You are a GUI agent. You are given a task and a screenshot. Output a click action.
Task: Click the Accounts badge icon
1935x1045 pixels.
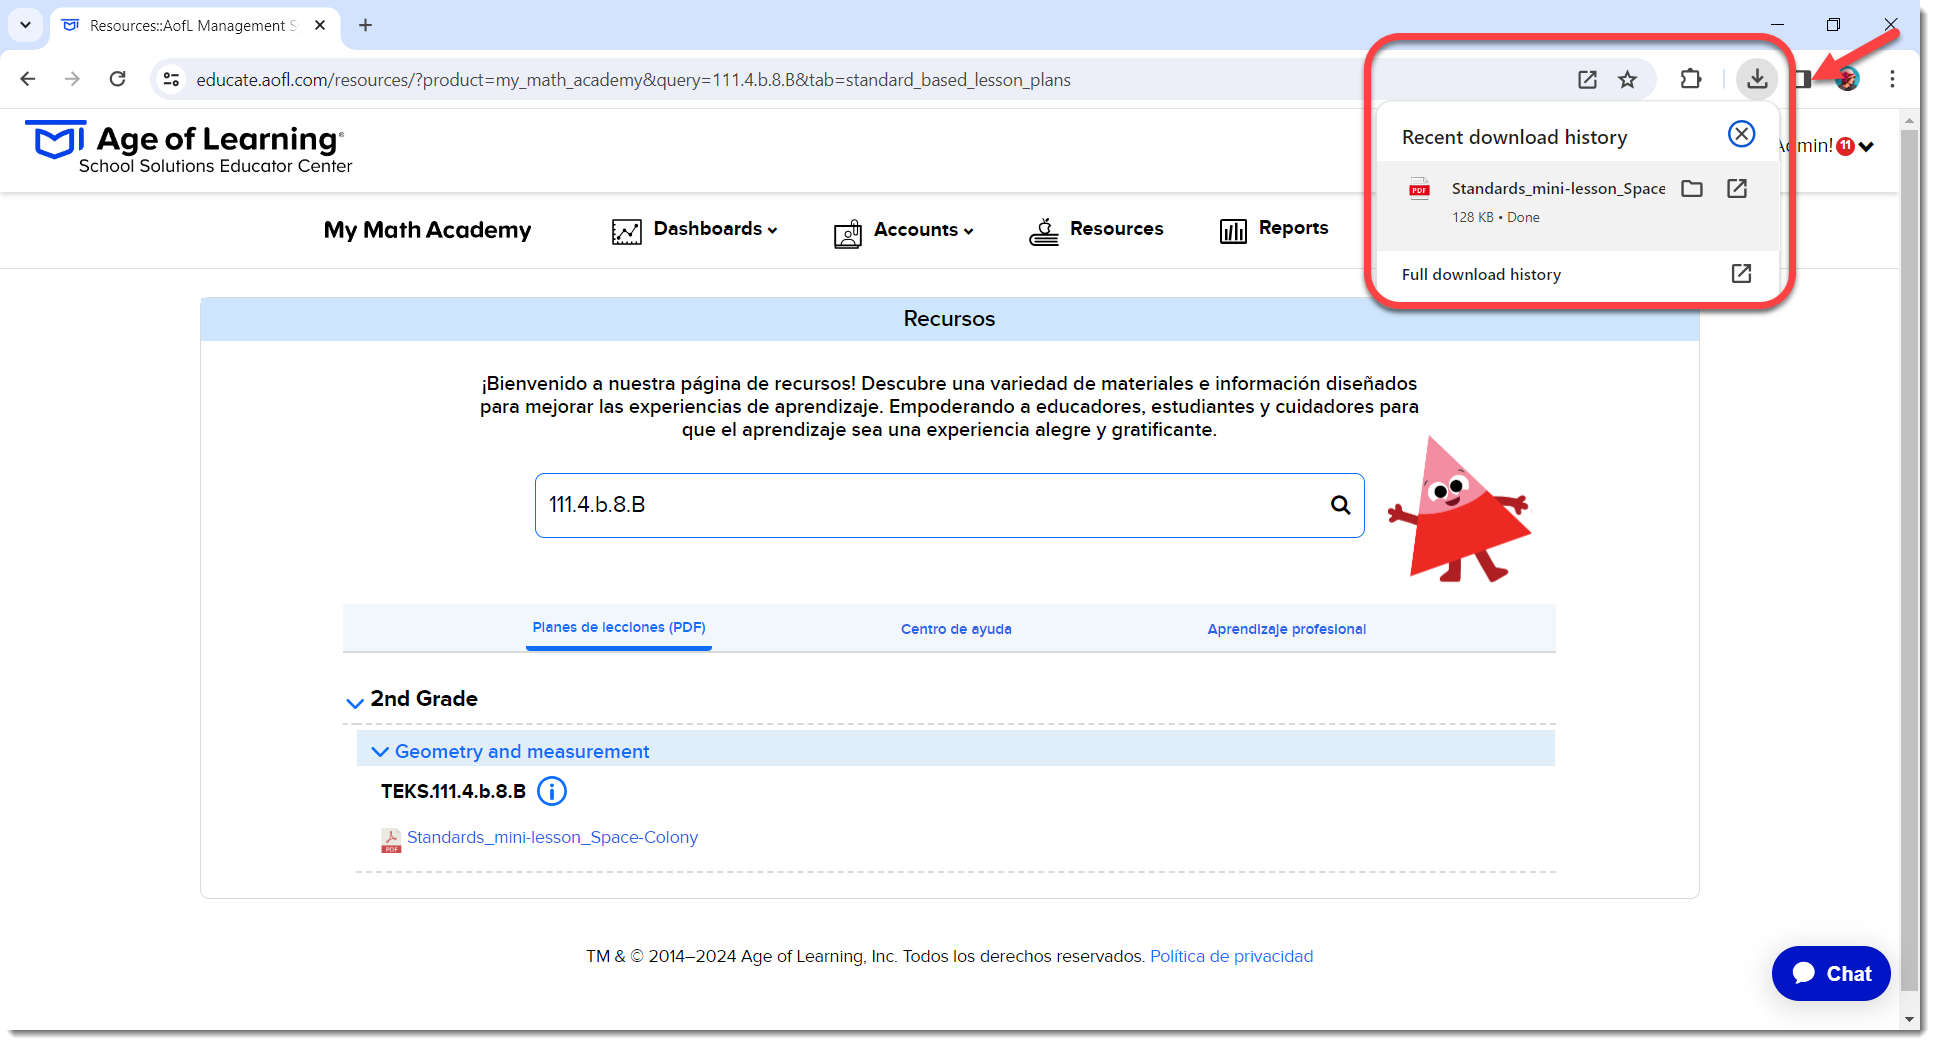(847, 233)
